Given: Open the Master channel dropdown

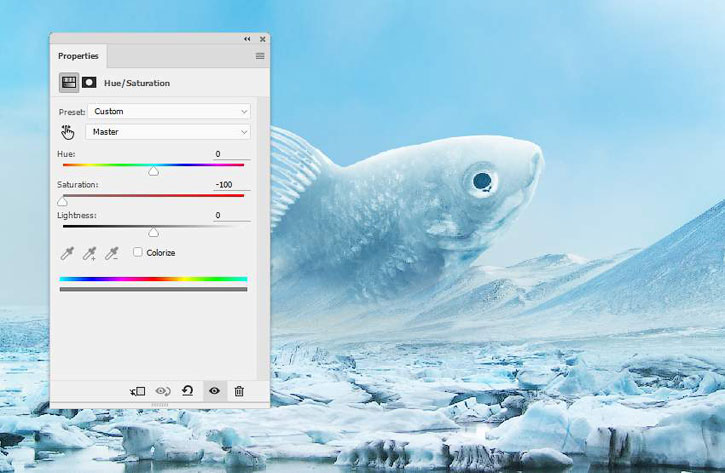Looking at the screenshot, I should click(x=169, y=132).
